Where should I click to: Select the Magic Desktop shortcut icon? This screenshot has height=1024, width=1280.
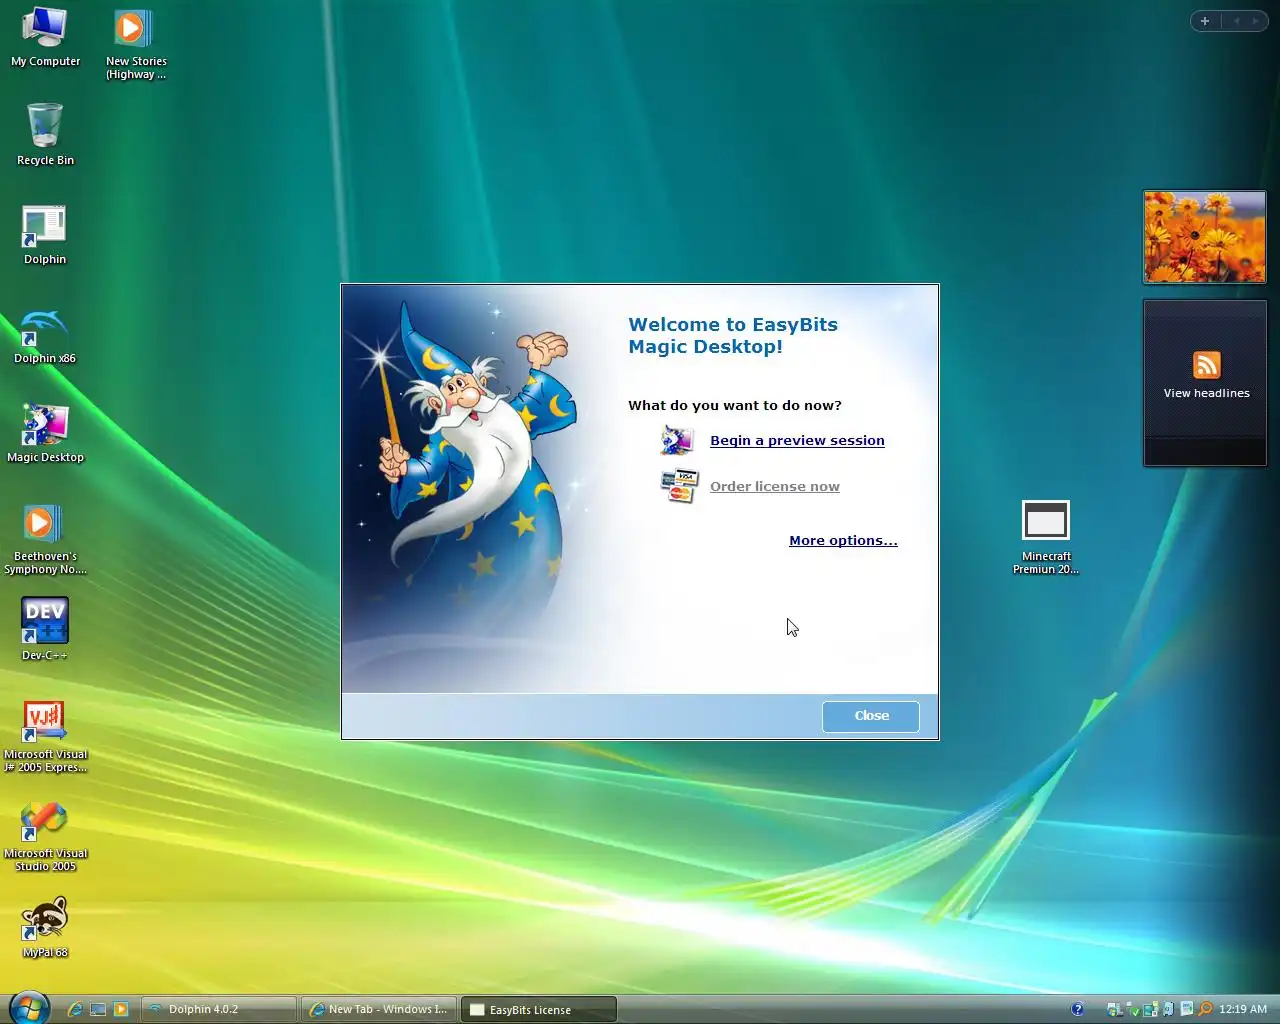pyautogui.click(x=45, y=433)
